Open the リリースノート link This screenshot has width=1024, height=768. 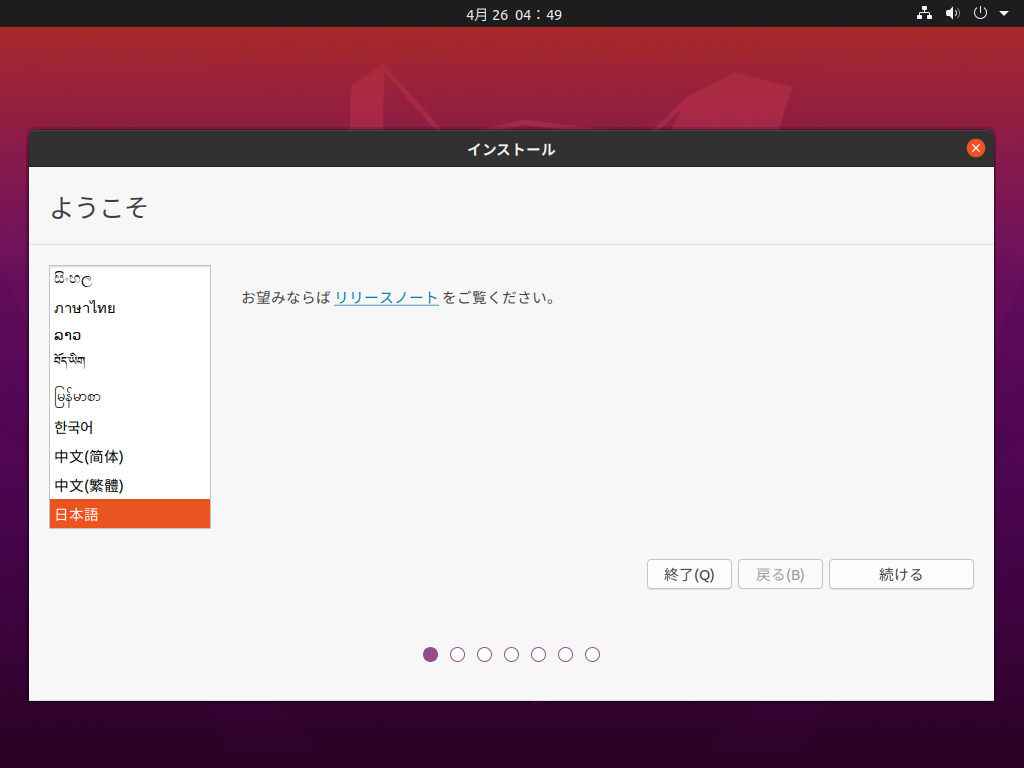(386, 298)
